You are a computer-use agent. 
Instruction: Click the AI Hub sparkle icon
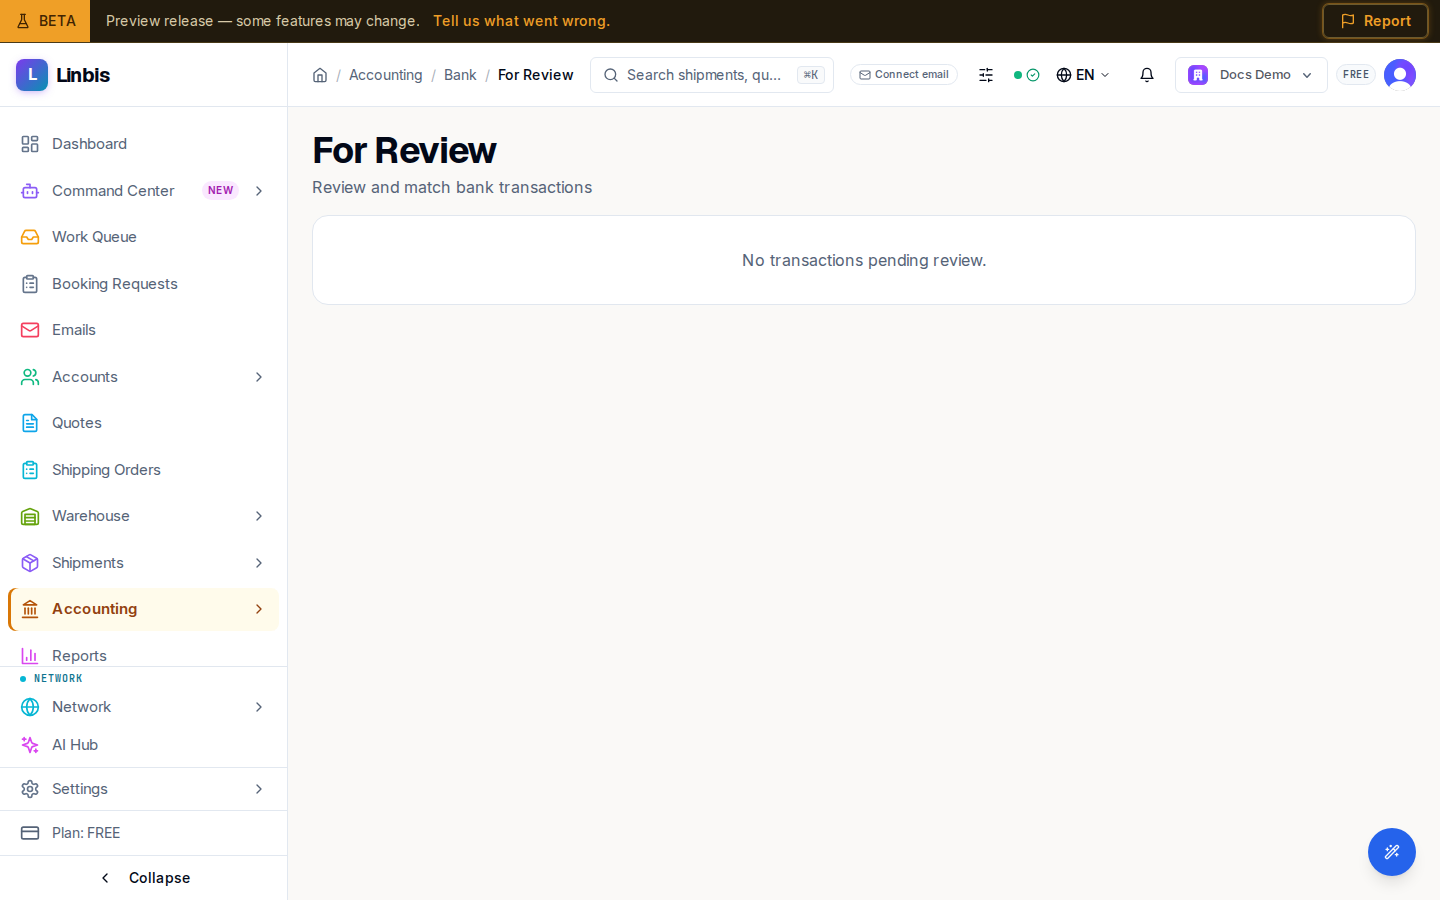(x=30, y=745)
